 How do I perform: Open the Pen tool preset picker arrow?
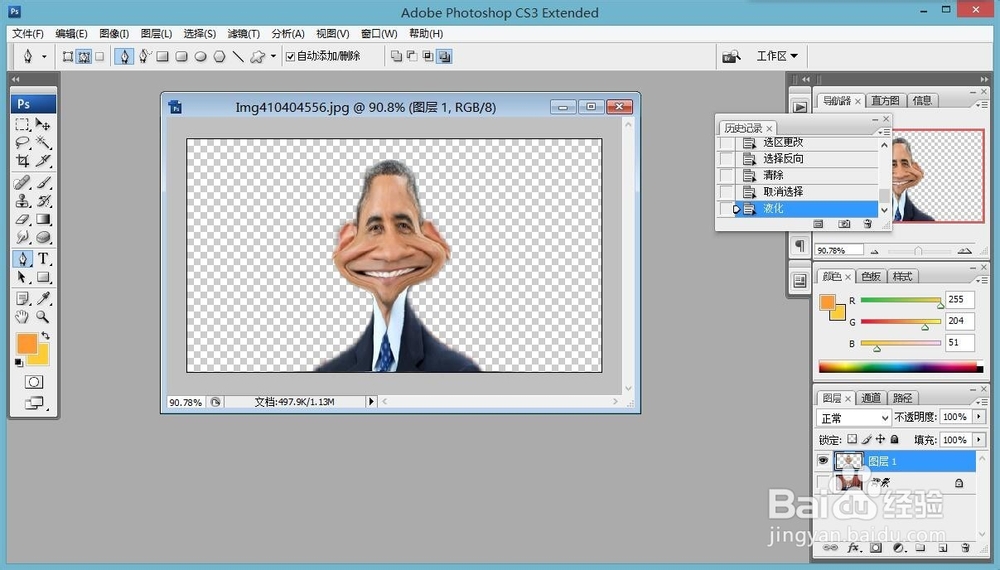point(44,56)
